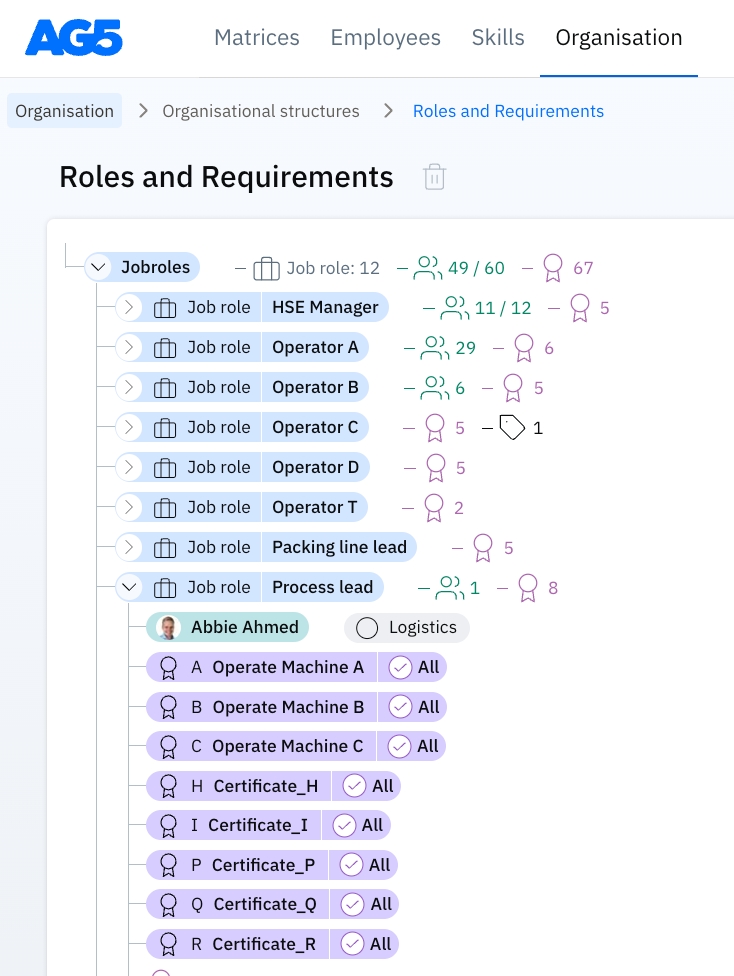Screen dimensions: 734x976
Task: Toggle the All checkmark for Certificate_H
Action: (354, 786)
